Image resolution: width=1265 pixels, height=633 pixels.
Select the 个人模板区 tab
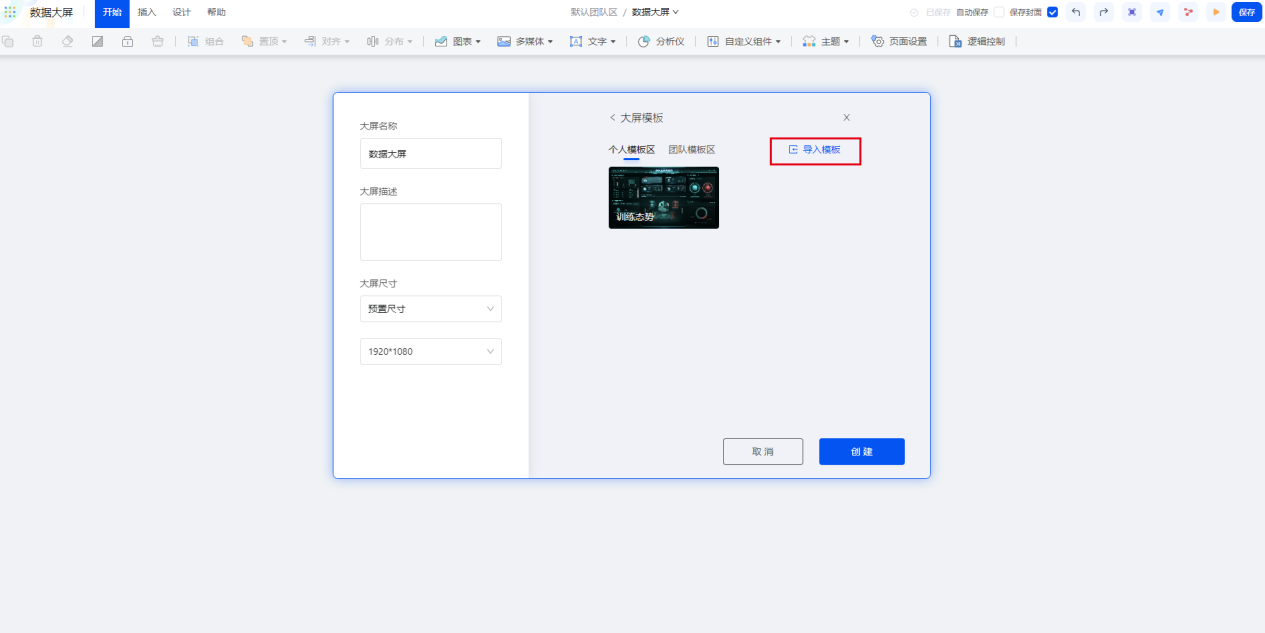tap(631, 150)
